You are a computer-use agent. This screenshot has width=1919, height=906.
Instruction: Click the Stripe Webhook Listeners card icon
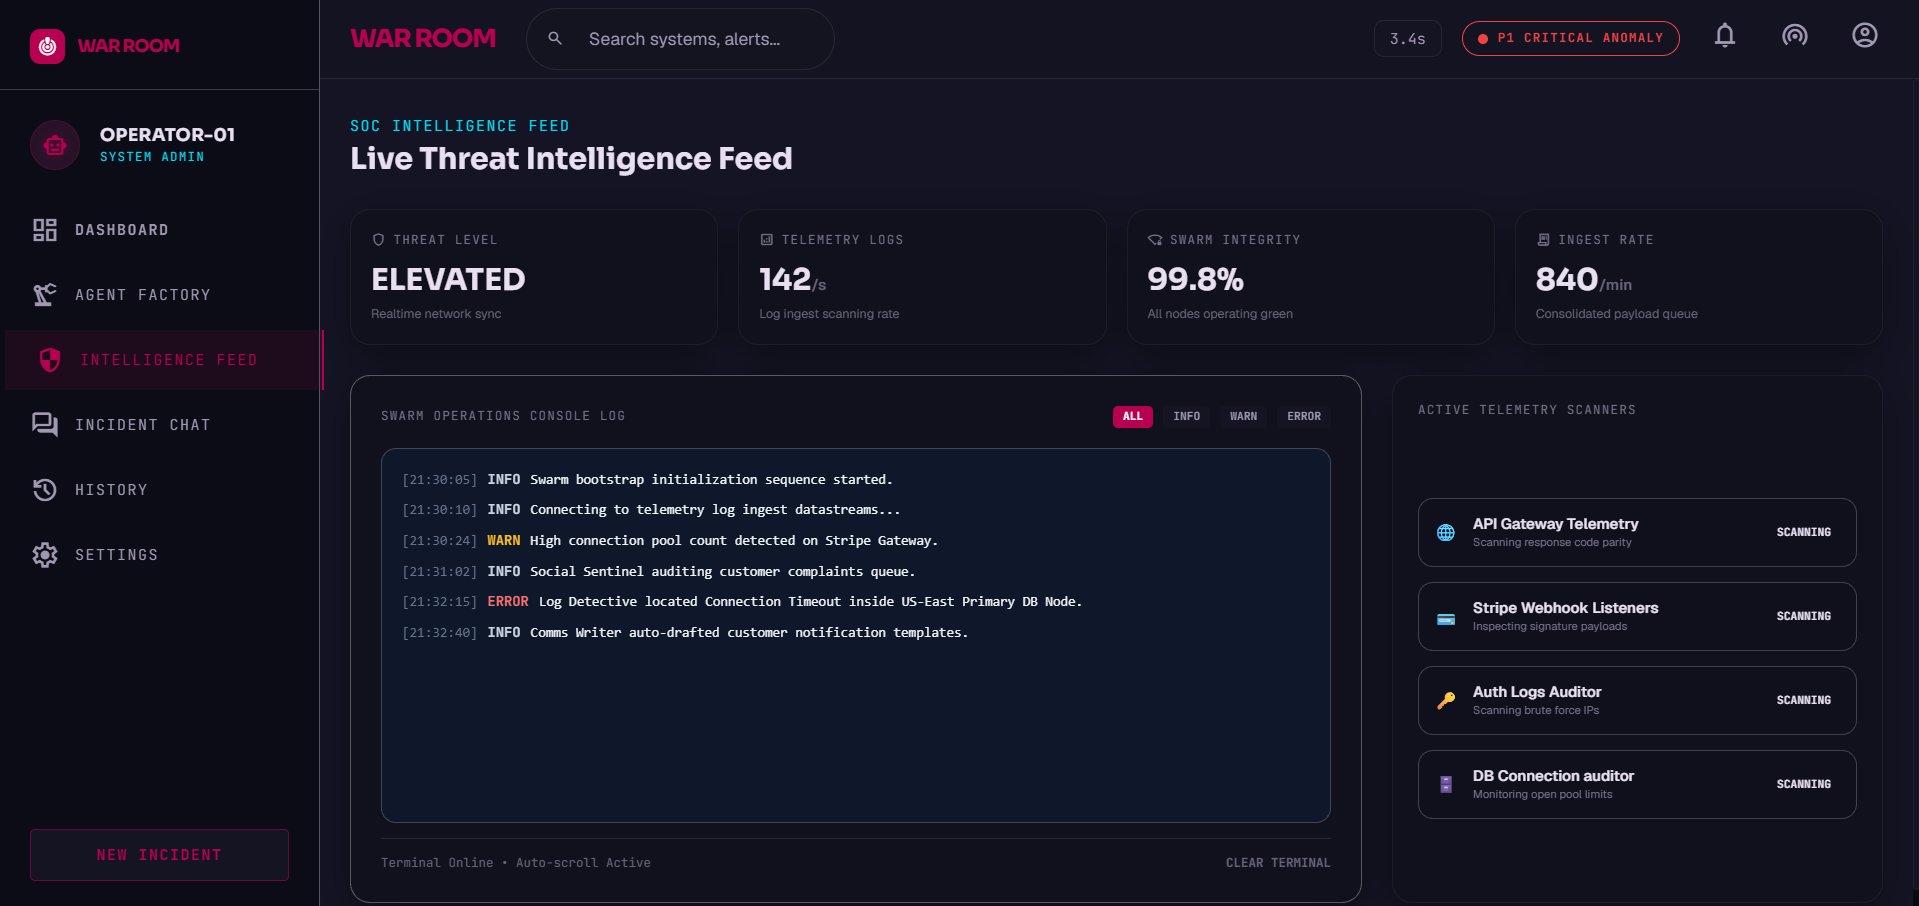(1446, 619)
